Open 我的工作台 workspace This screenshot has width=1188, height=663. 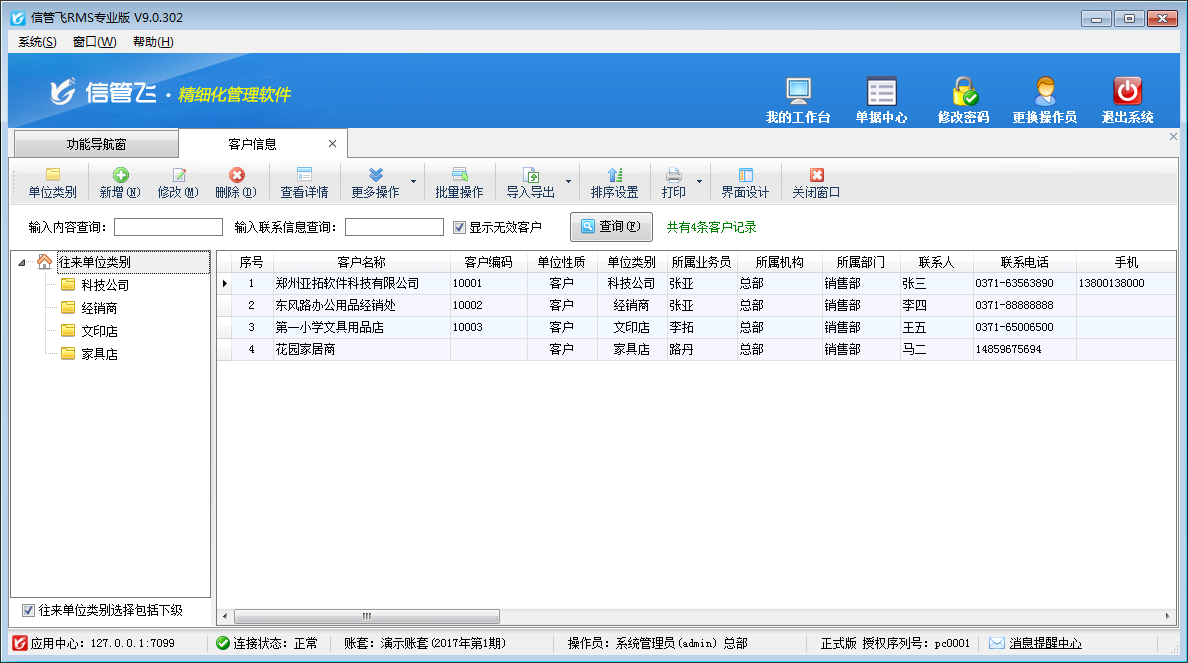[x=796, y=95]
